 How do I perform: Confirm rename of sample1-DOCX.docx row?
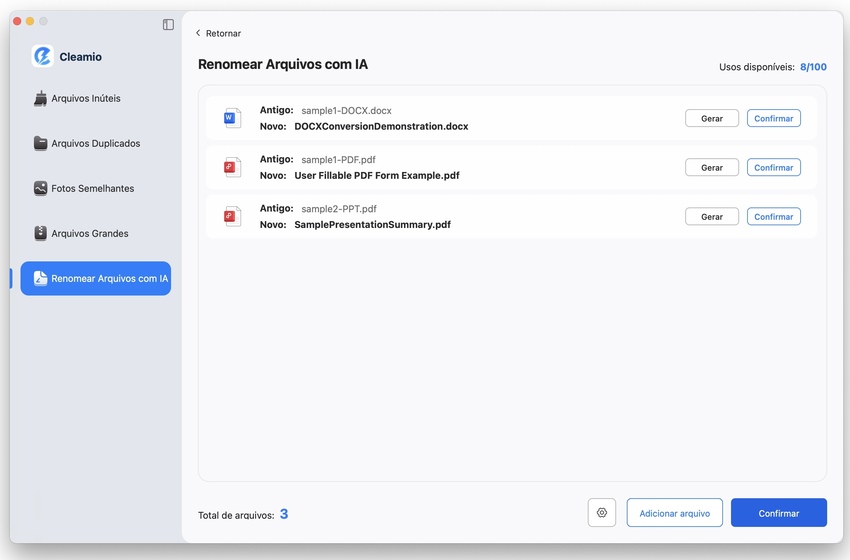(x=773, y=118)
